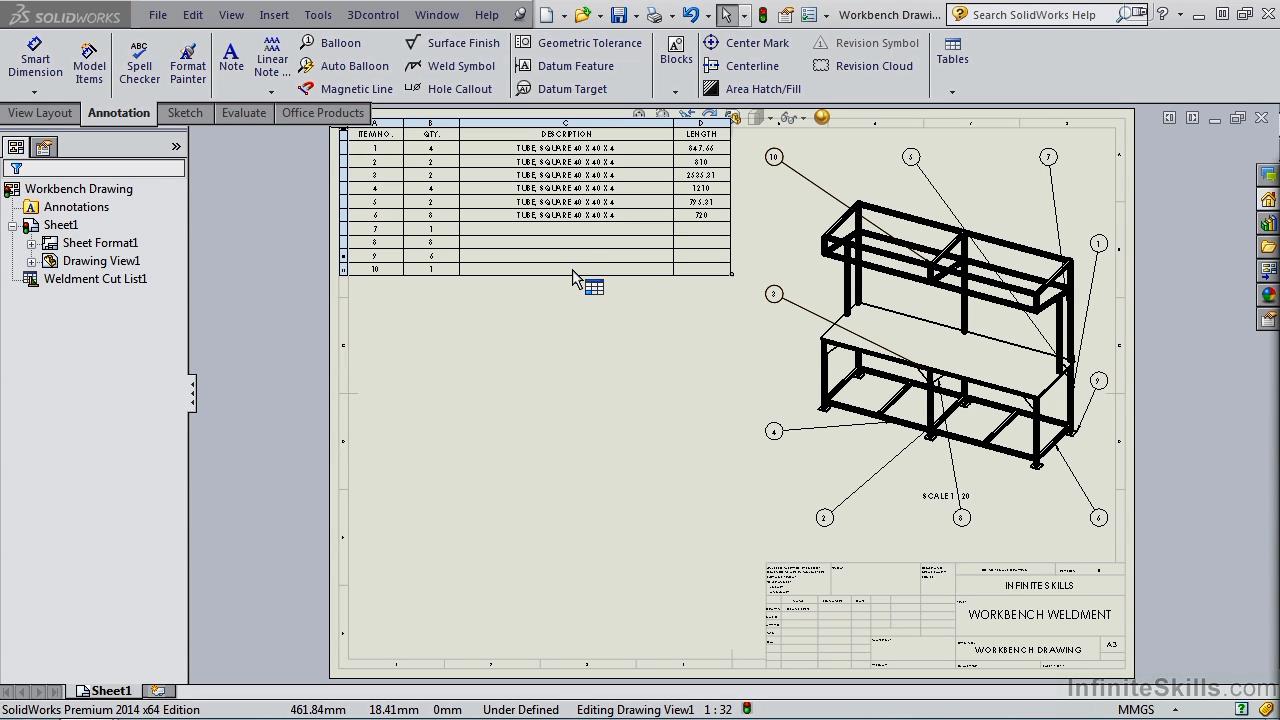Select the Smart Dimension tool
Viewport: 1280px width, 720px height.
35,58
